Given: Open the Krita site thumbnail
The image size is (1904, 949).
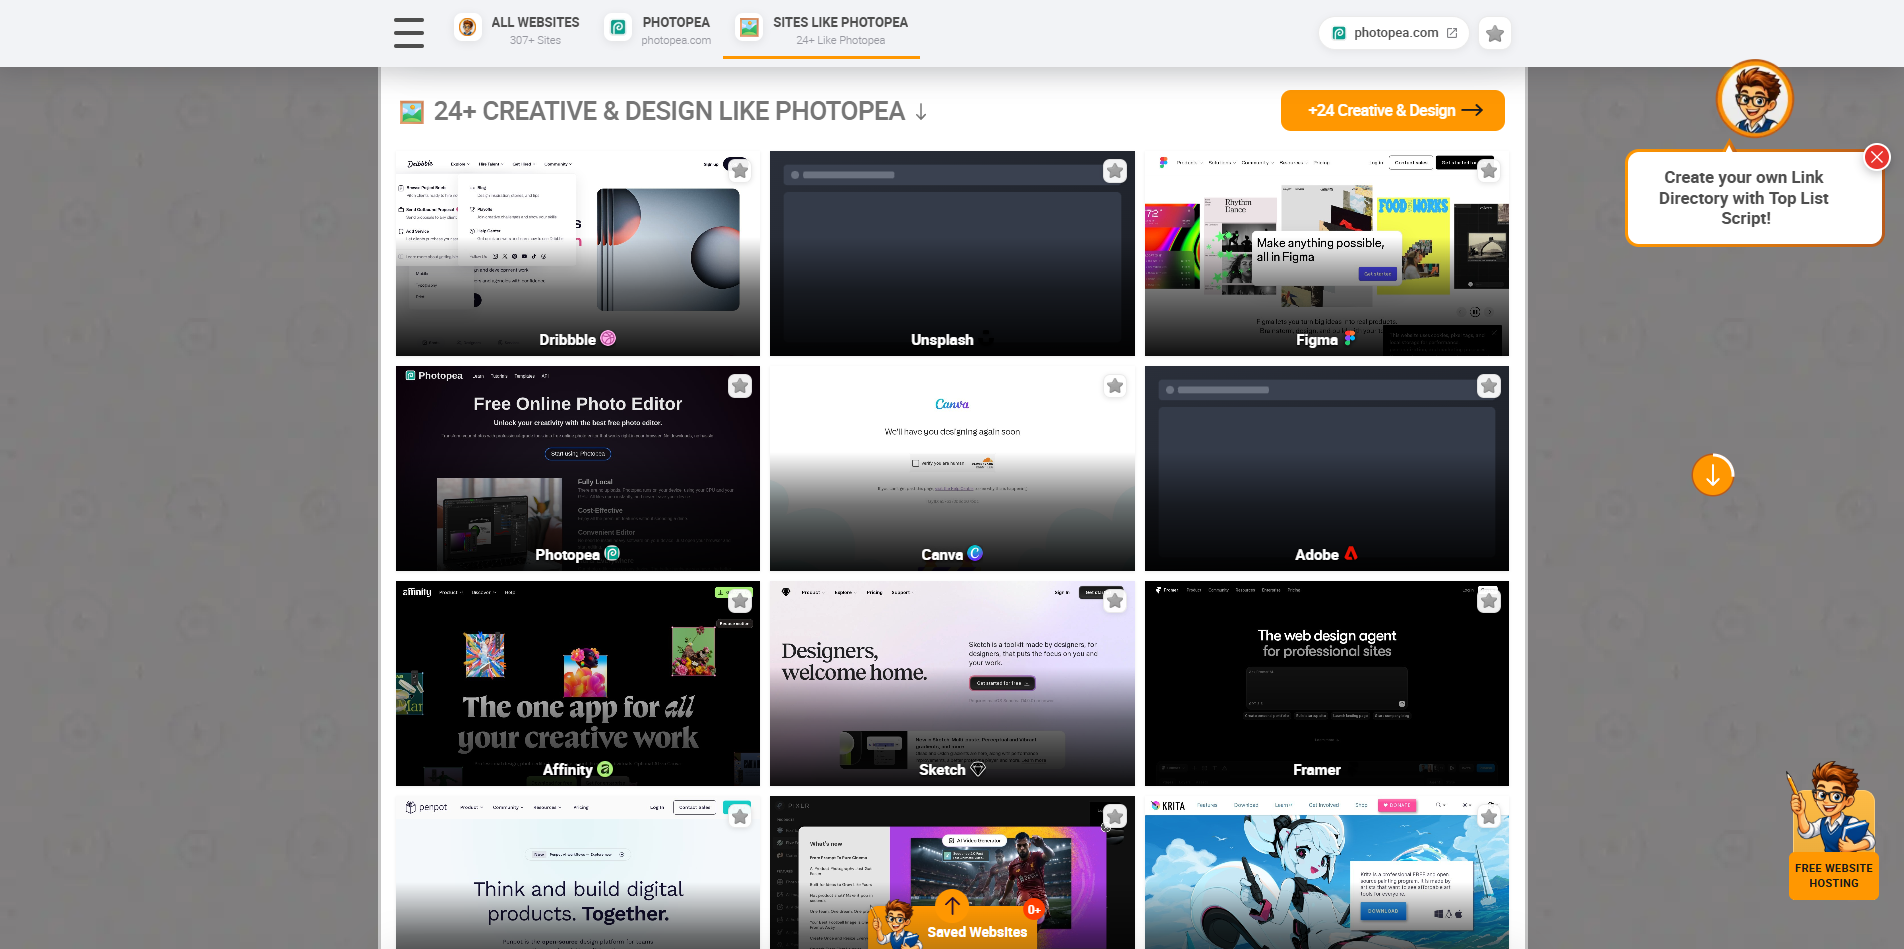Looking at the screenshot, I should [1327, 872].
